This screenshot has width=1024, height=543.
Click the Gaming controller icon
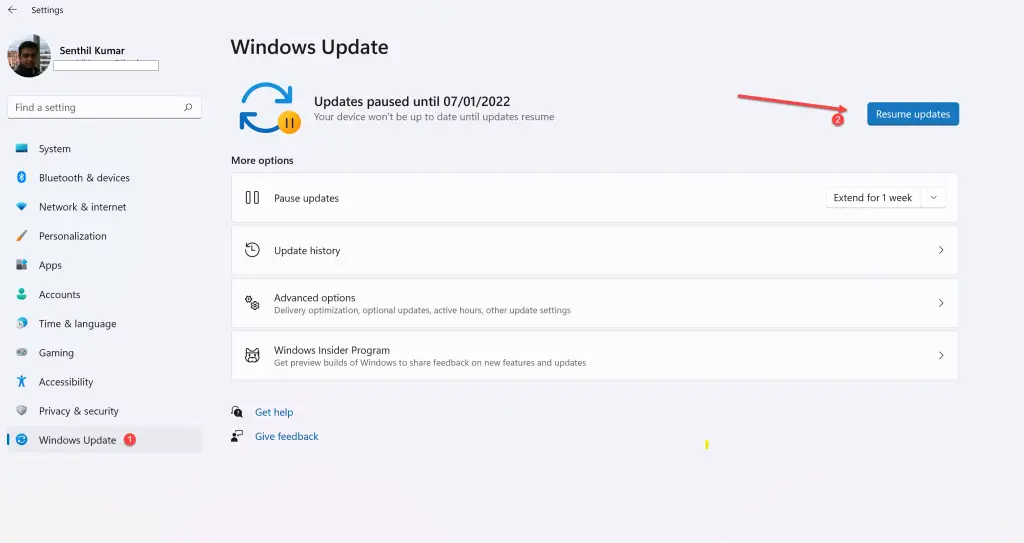click(x=22, y=352)
